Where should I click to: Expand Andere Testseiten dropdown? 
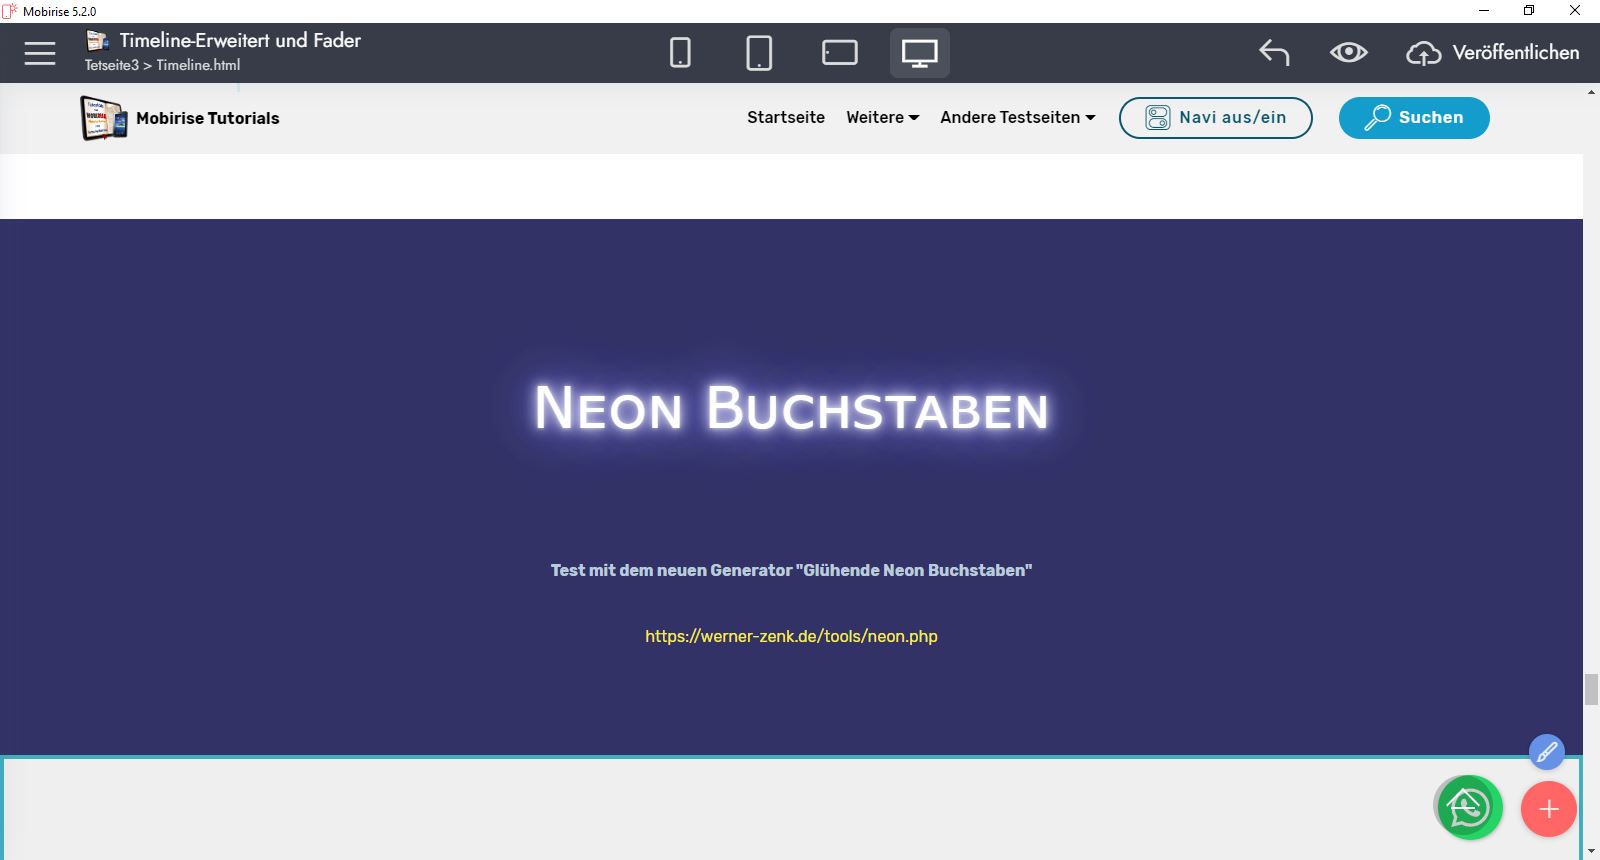click(x=1017, y=118)
